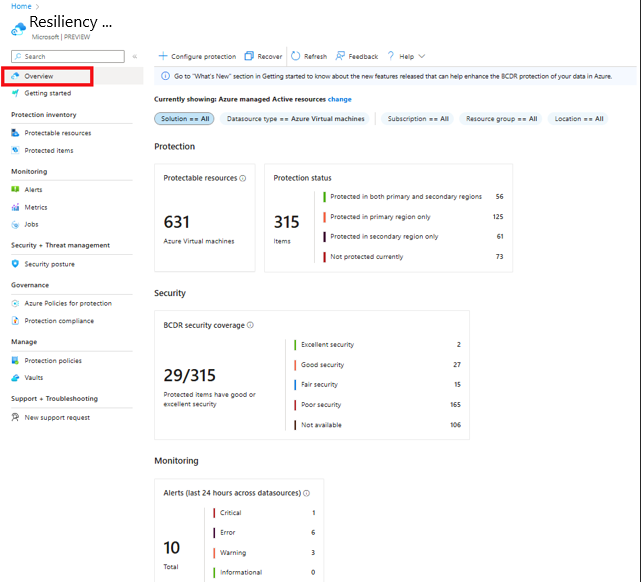Click Protected in primary region only row
Image resolution: width=641 pixels, height=582 pixels.
(413, 217)
